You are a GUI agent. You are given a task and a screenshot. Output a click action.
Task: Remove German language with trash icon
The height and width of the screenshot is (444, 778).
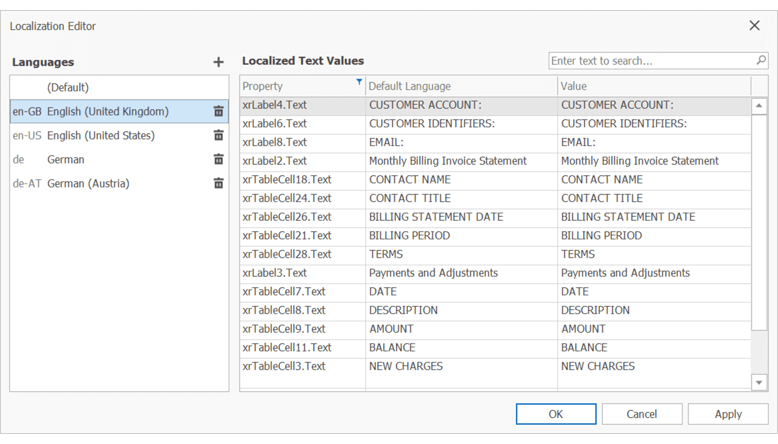218,159
